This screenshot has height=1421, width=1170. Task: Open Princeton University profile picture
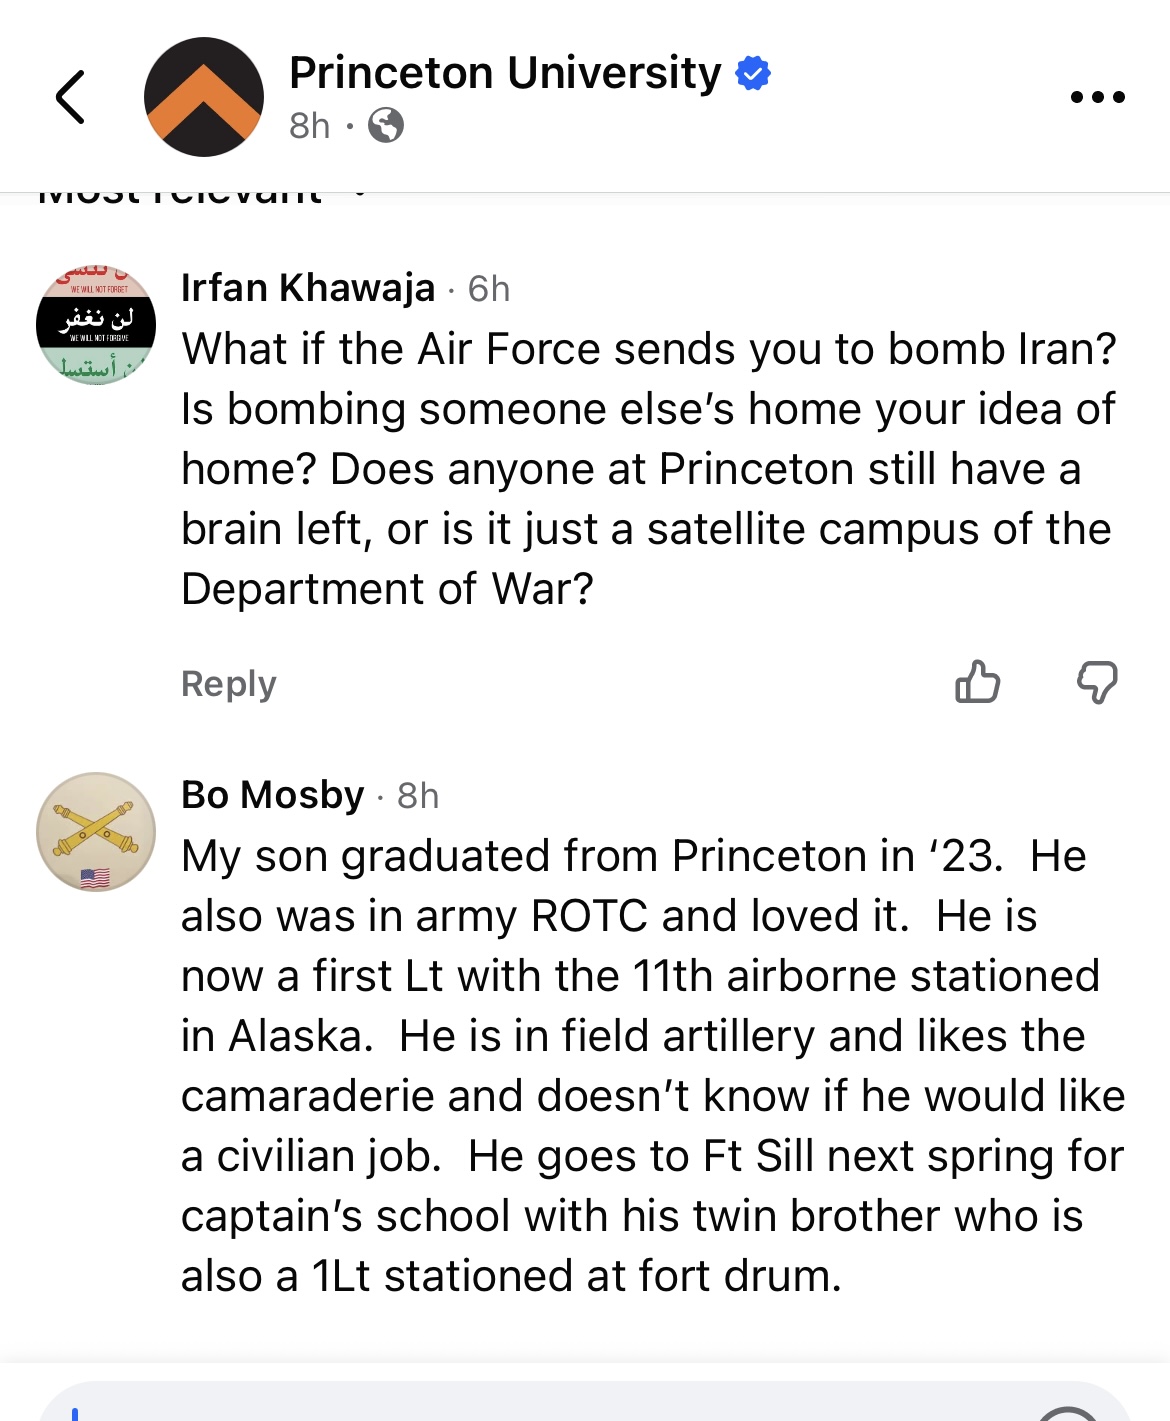coord(204,97)
